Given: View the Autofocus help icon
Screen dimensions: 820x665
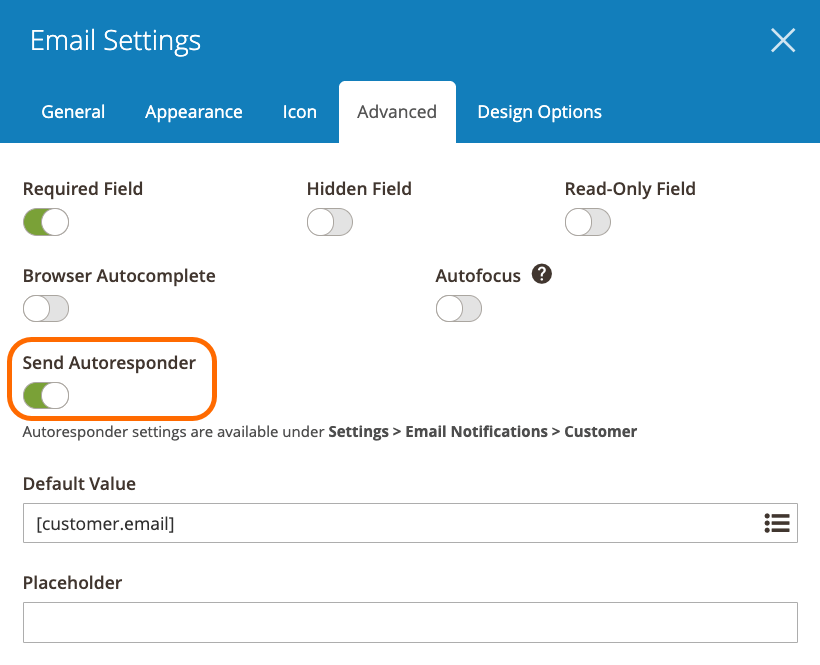Looking at the screenshot, I should point(541,274).
